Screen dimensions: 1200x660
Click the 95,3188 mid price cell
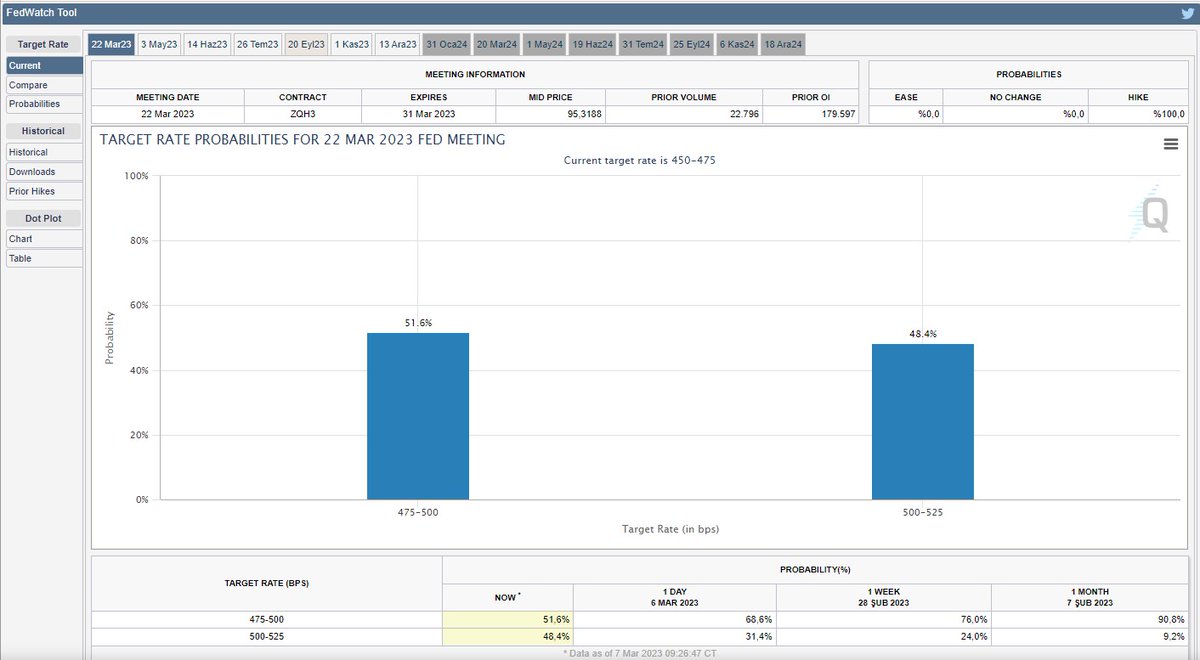(x=550, y=114)
